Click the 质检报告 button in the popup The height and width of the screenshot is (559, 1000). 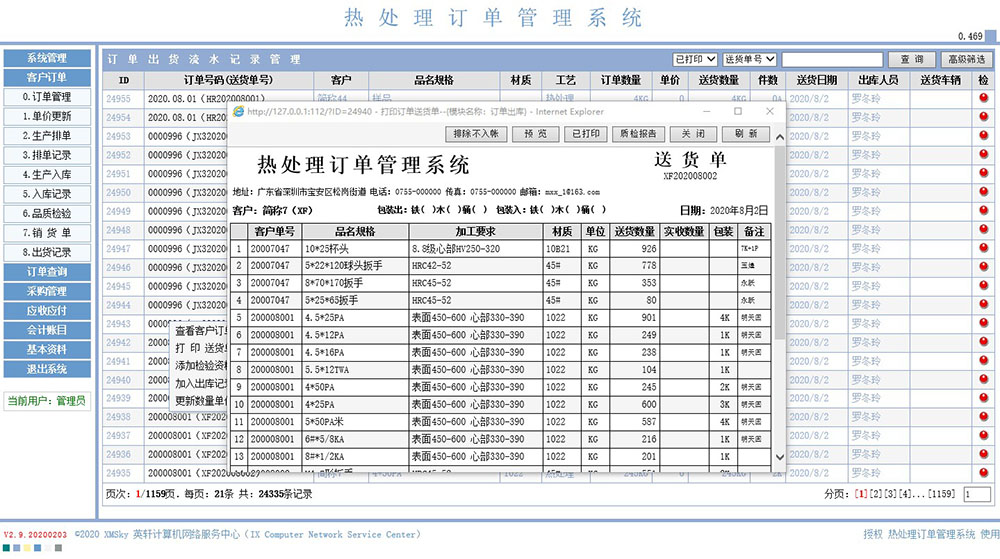tap(637, 134)
